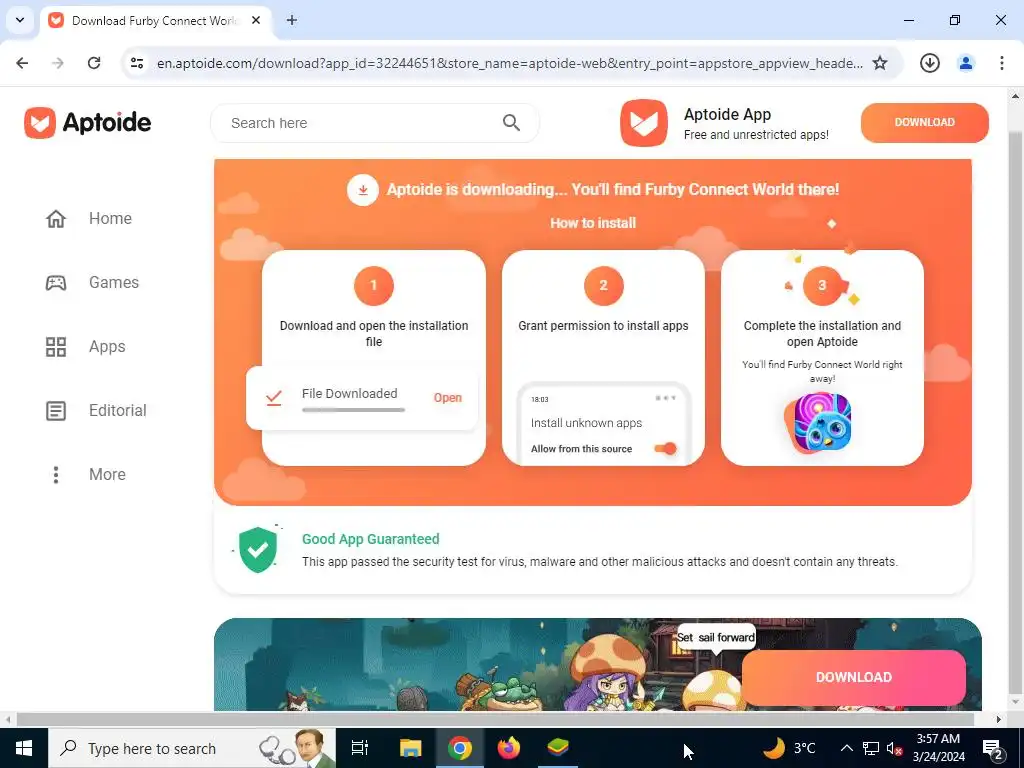Show hidden system tray icons
The height and width of the screenshot is (768, 1024).
846,748
